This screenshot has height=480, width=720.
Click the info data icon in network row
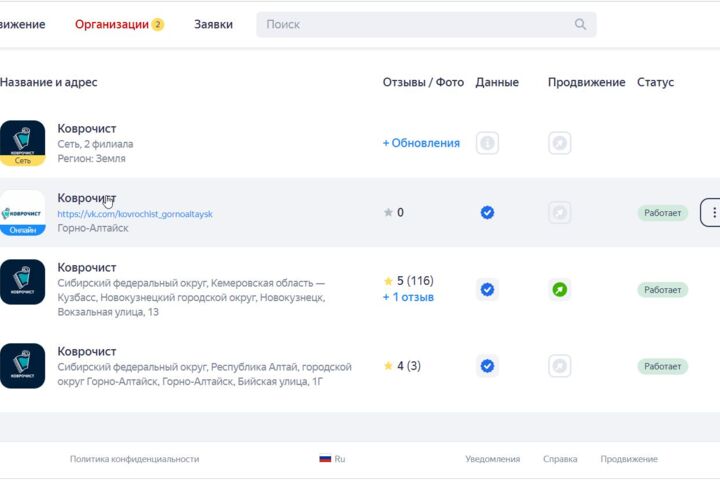point(487,143)
